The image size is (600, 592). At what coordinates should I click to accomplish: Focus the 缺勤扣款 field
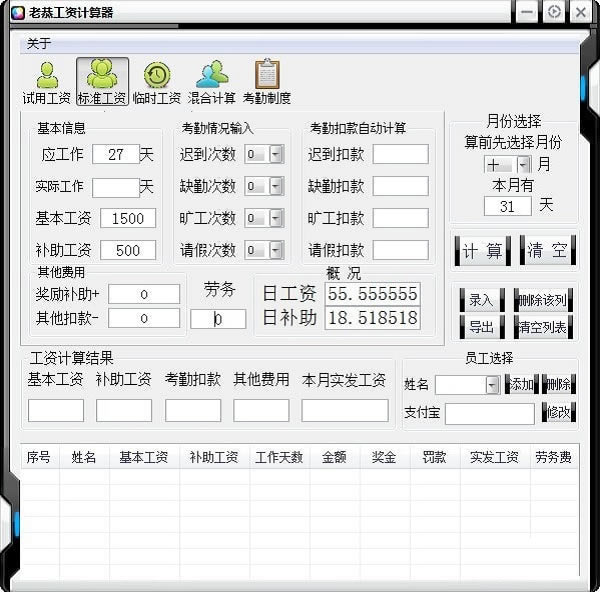click(x=401, y=186)
